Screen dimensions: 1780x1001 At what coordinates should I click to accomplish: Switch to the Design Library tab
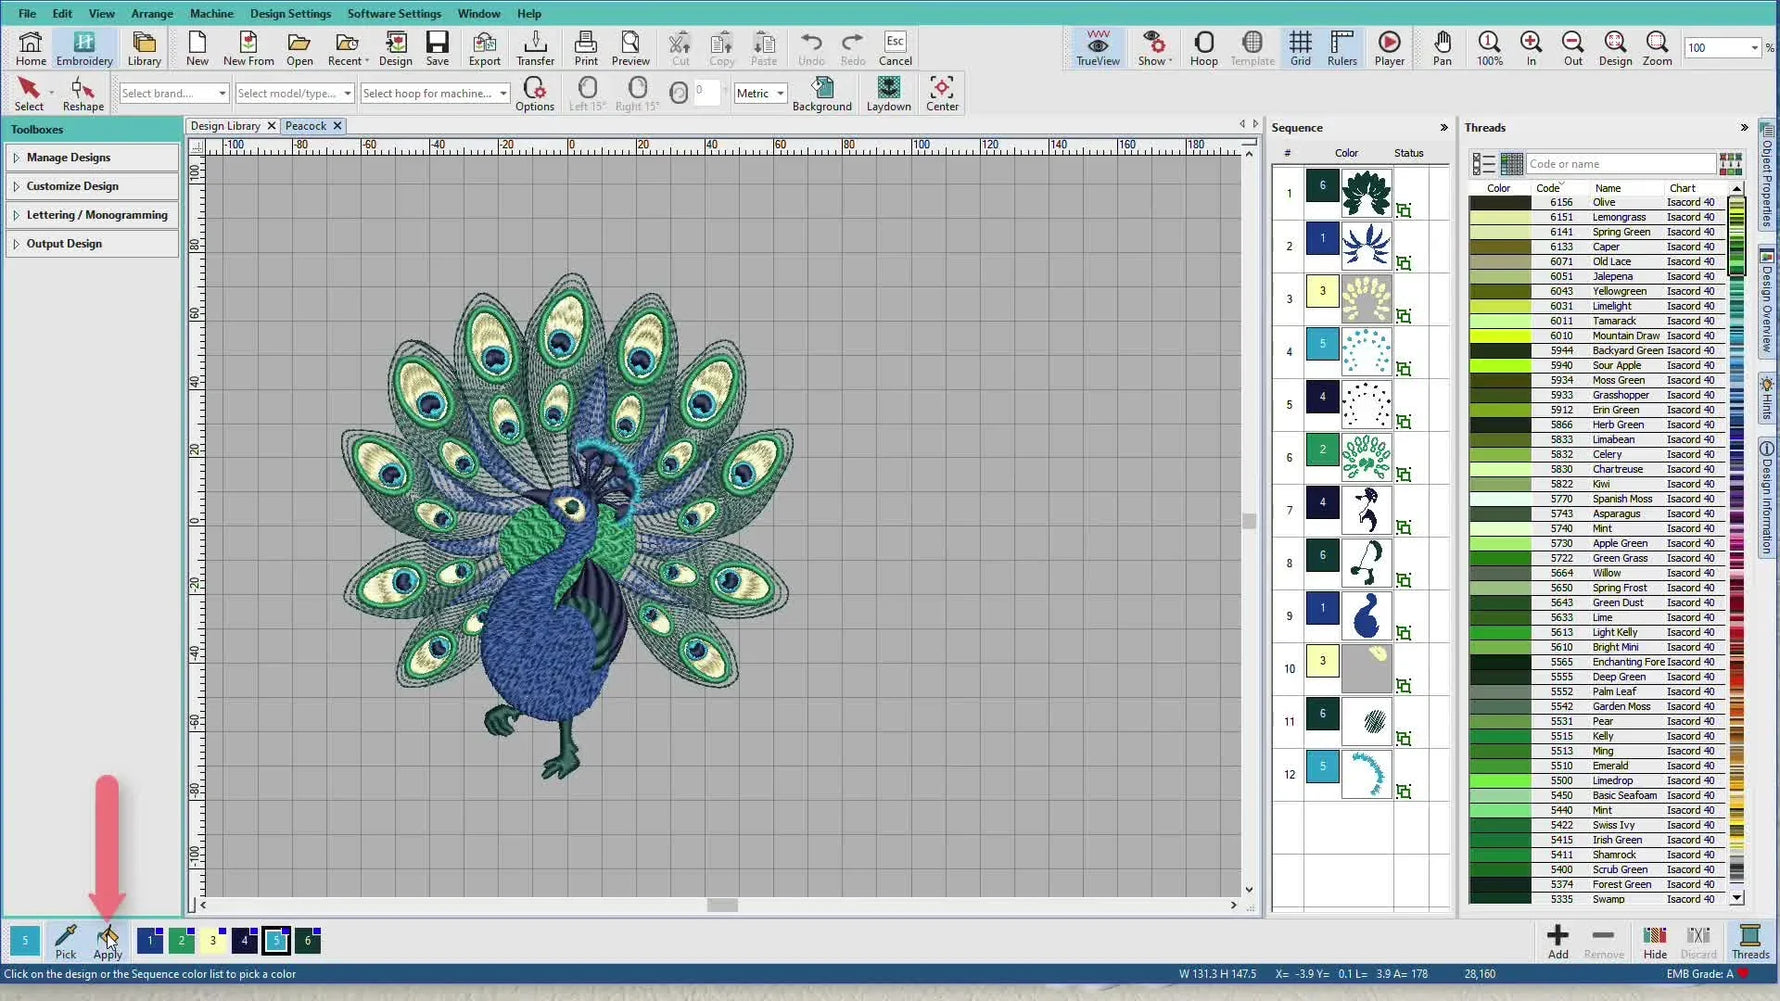[227, 125]
